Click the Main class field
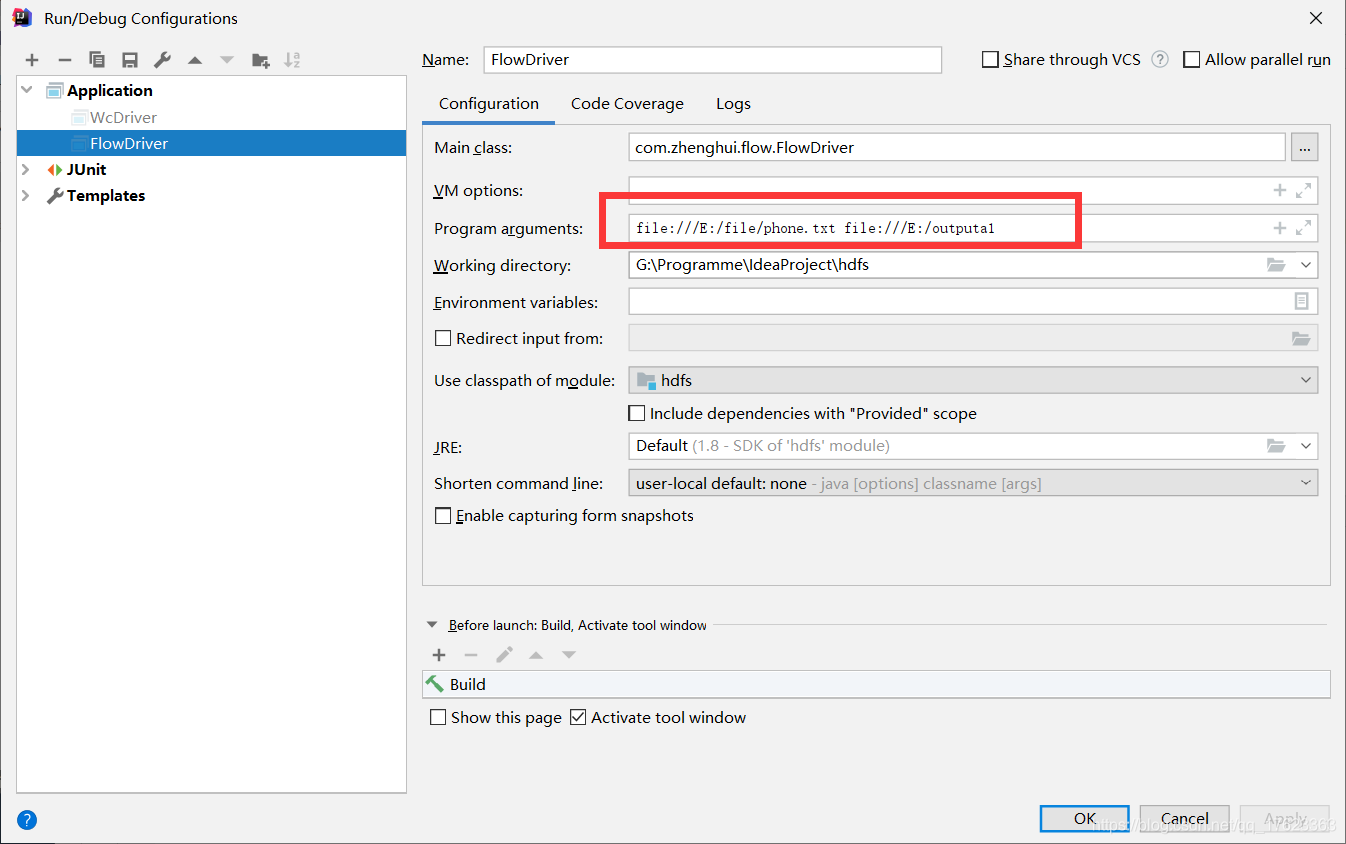 click(x=957, y=147)
